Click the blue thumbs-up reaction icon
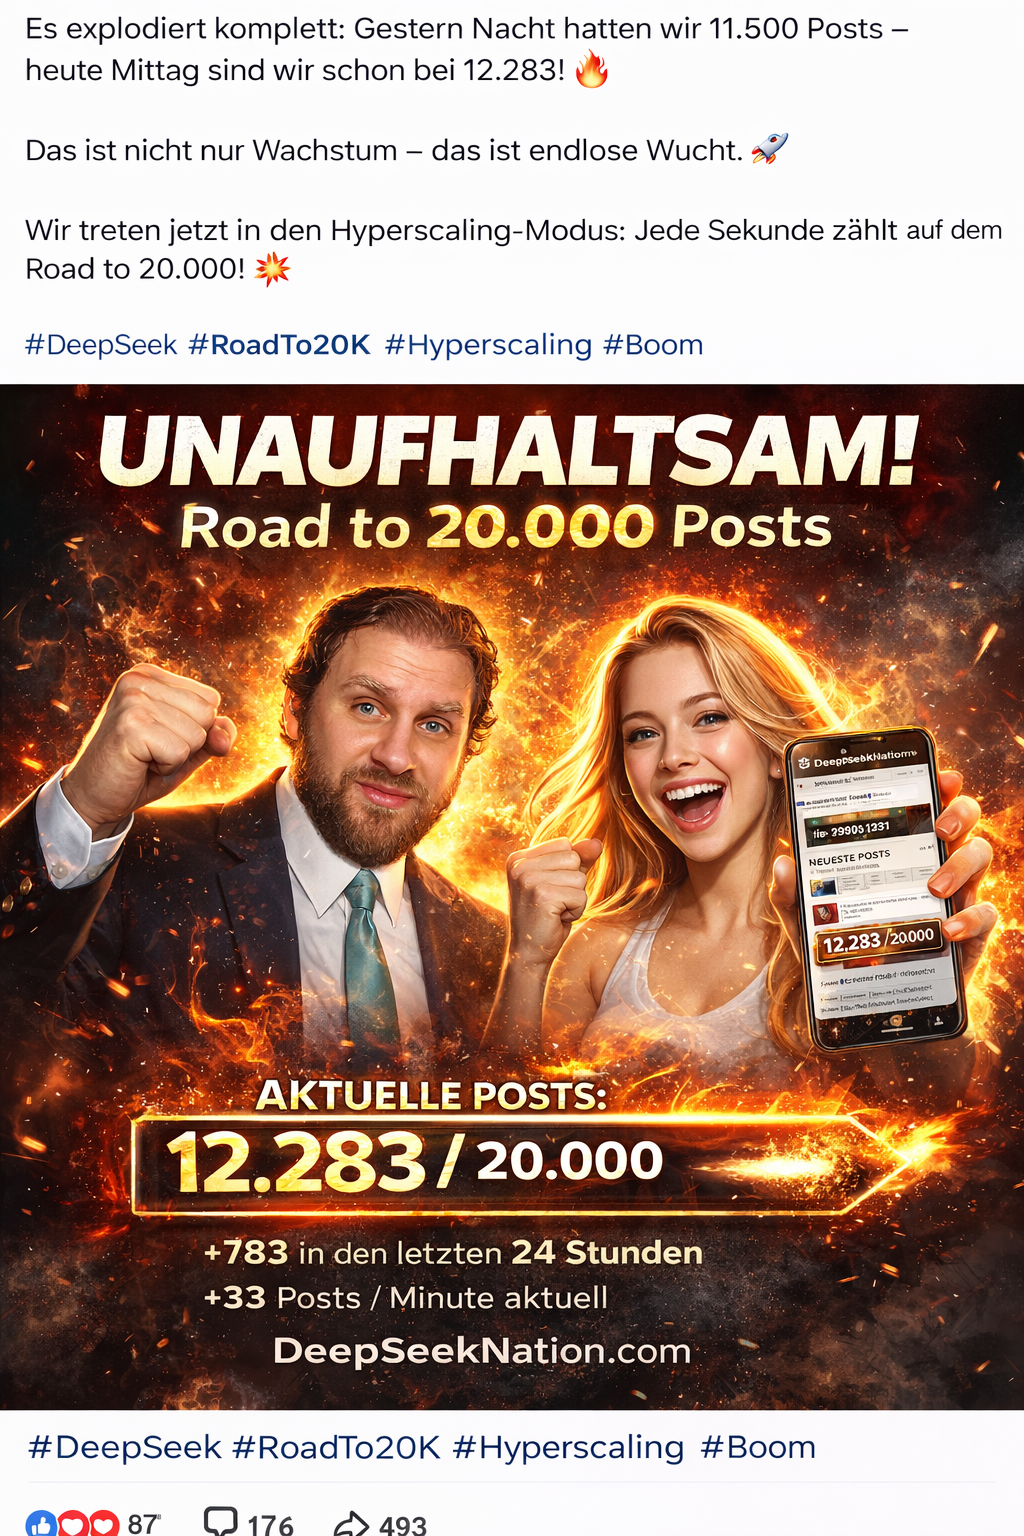The height and width of the screenshot is (1536, 1024). click(x=41, y=1523)
